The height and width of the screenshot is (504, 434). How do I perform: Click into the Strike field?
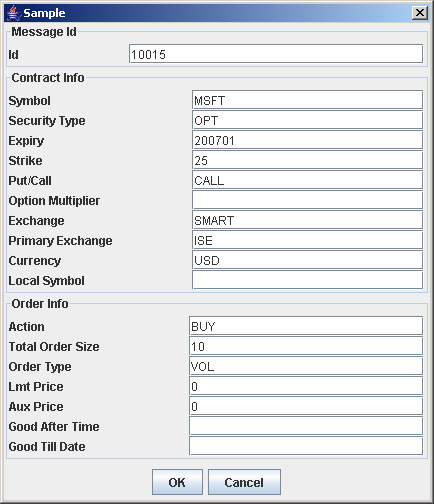point(307,160)
